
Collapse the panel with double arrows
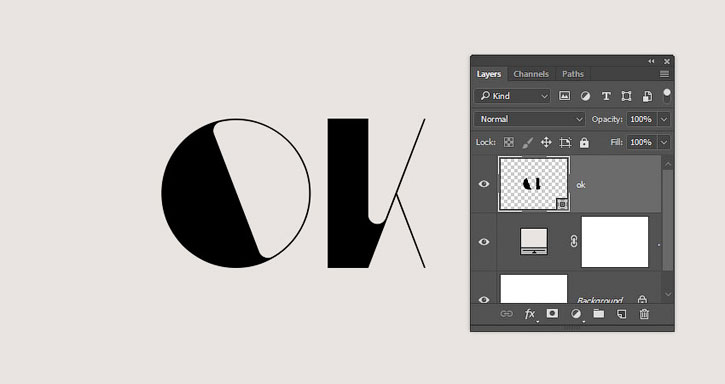[651, 61]
